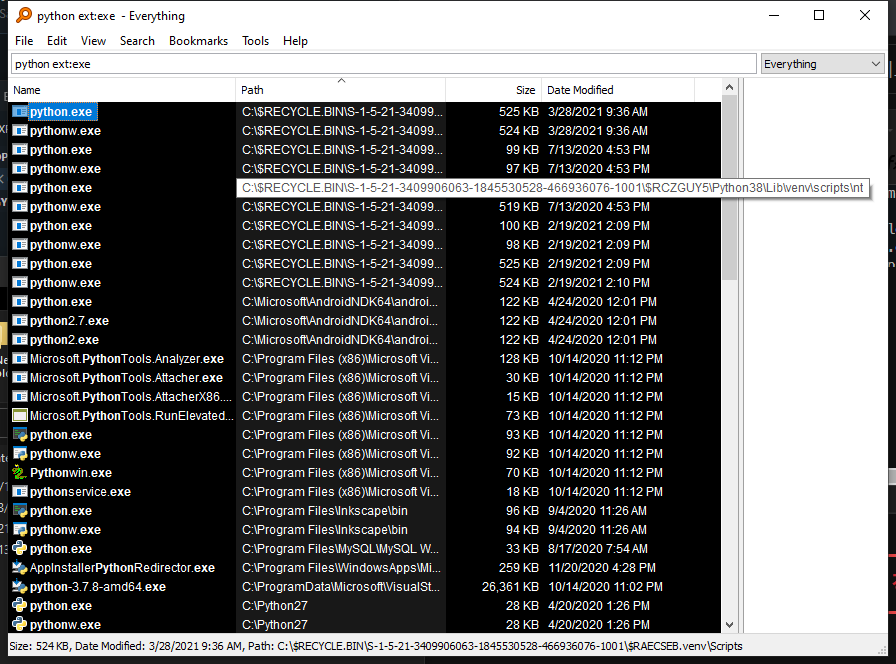
Task: Click icon of python.exe sized 99 KB
Action: point(19,149)
